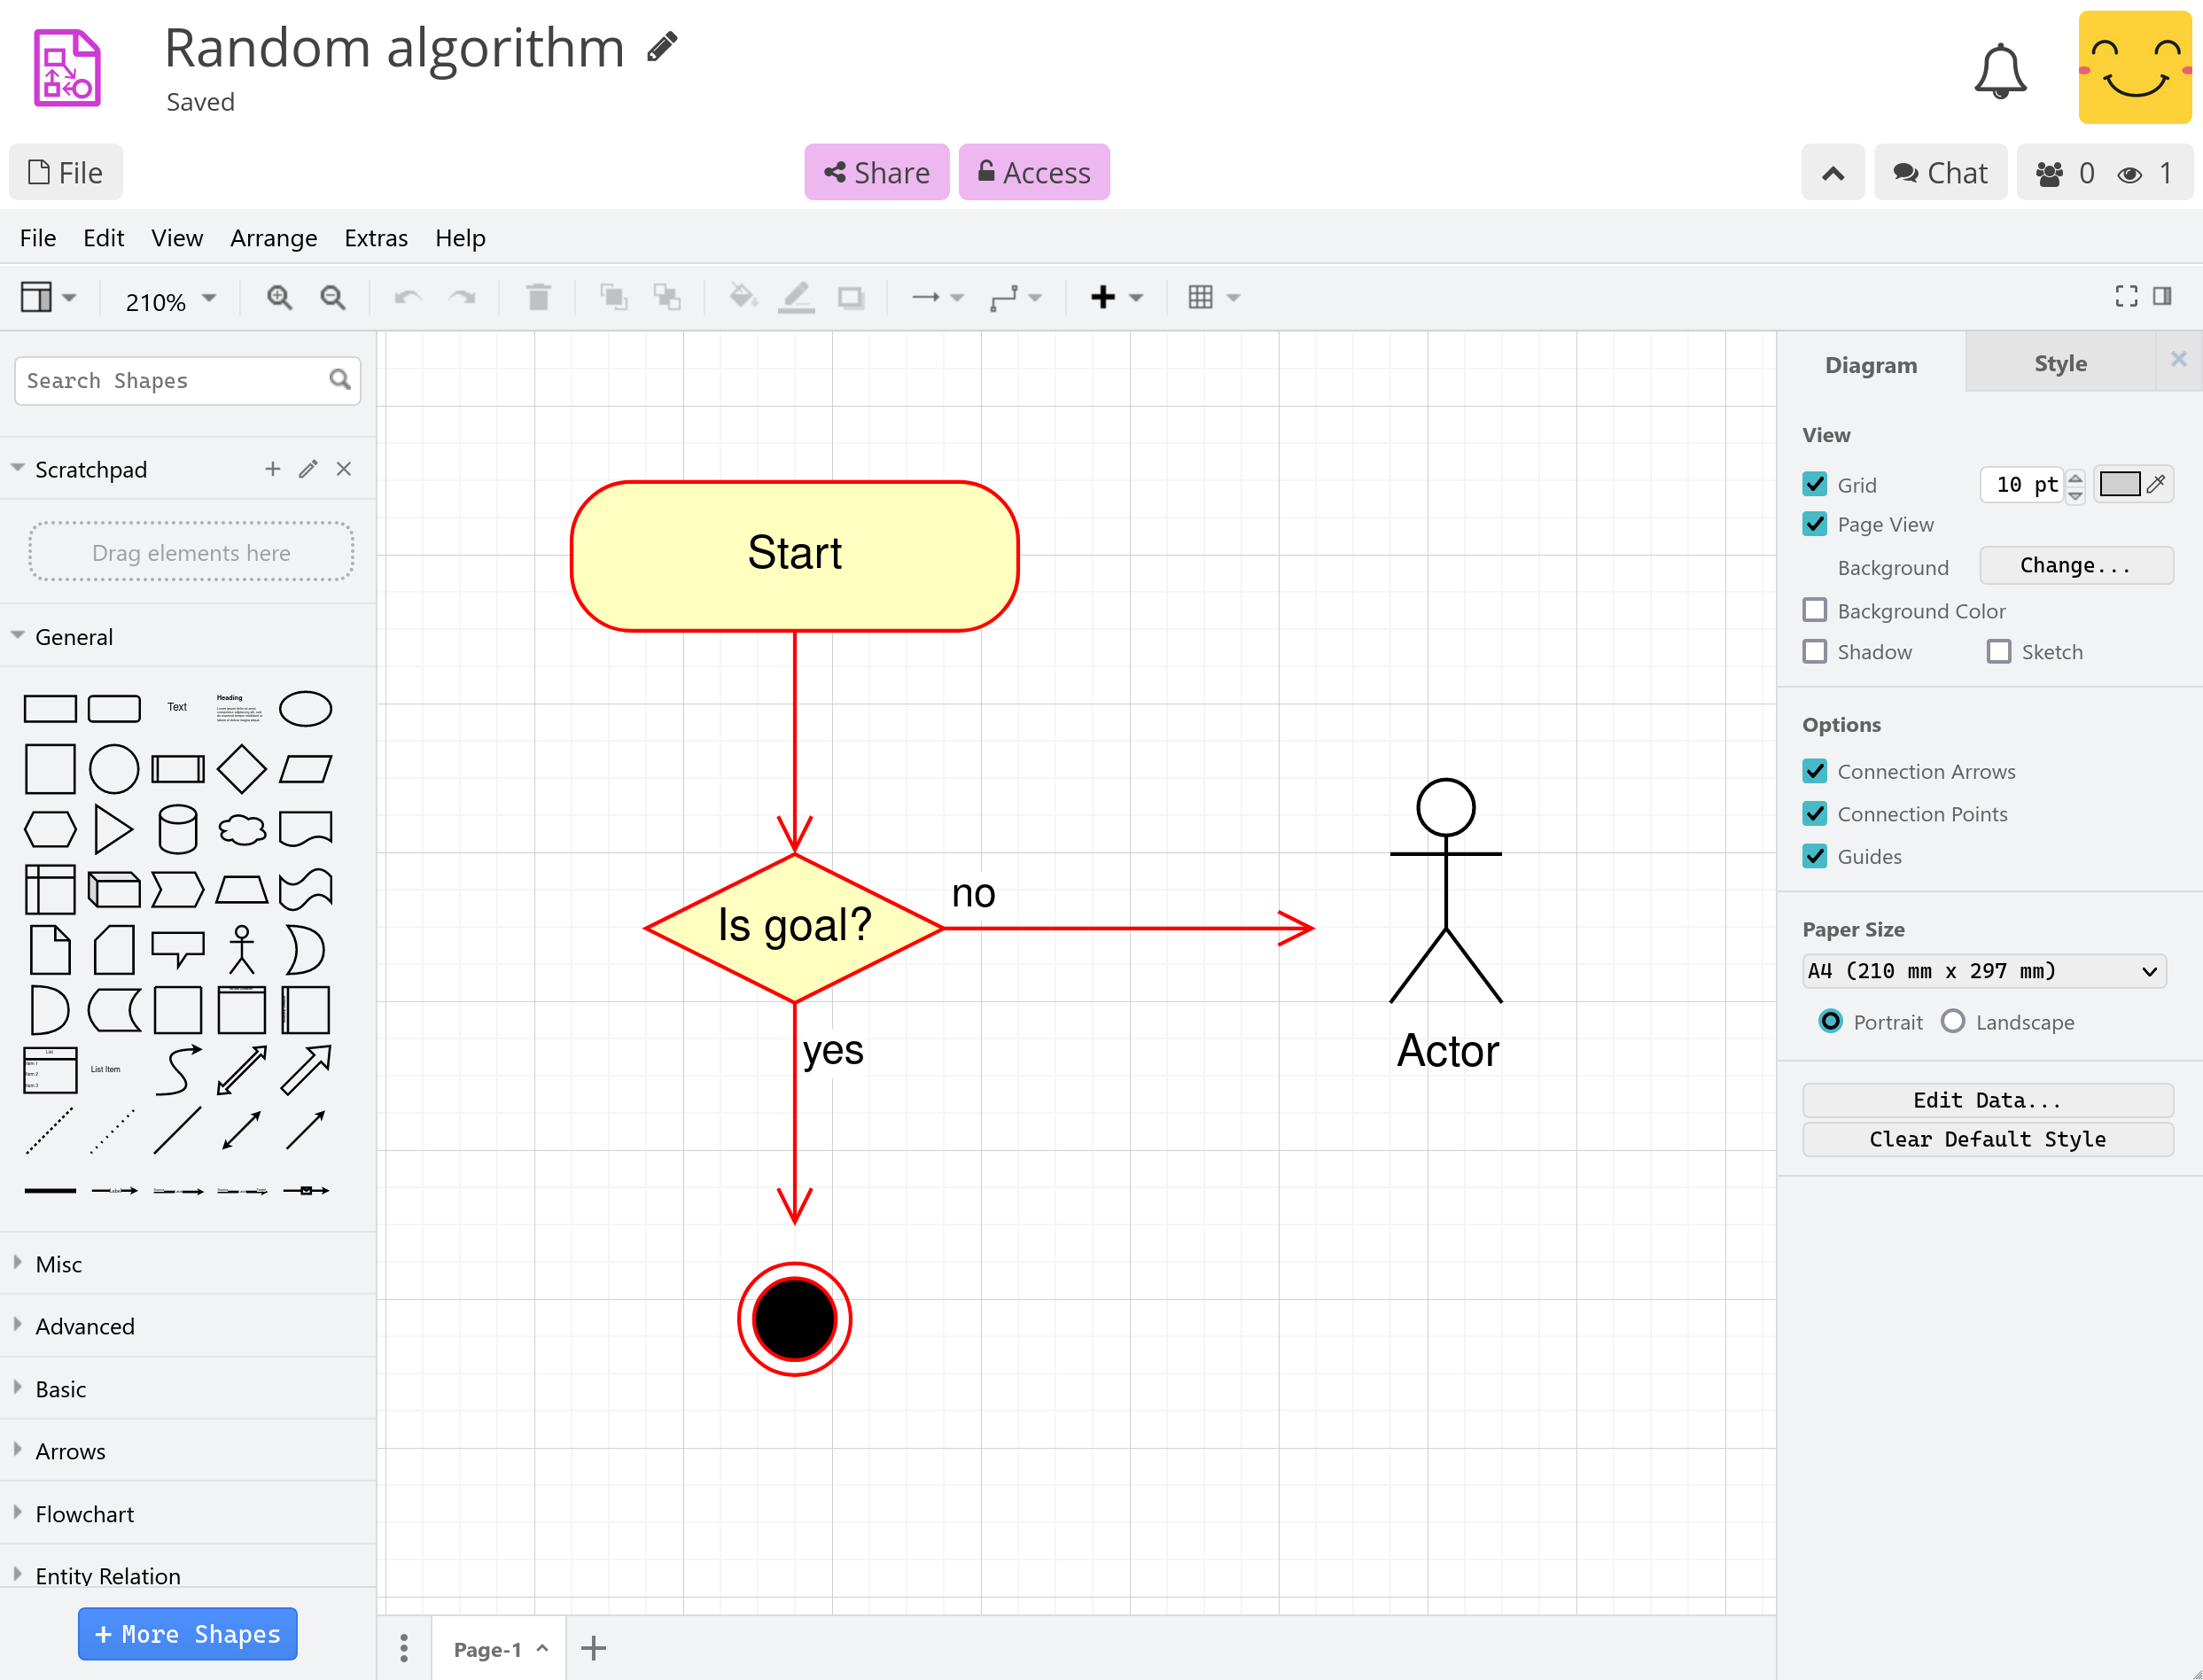Open the View menu
The image size is (2203, 1680).
pos(173,237)
